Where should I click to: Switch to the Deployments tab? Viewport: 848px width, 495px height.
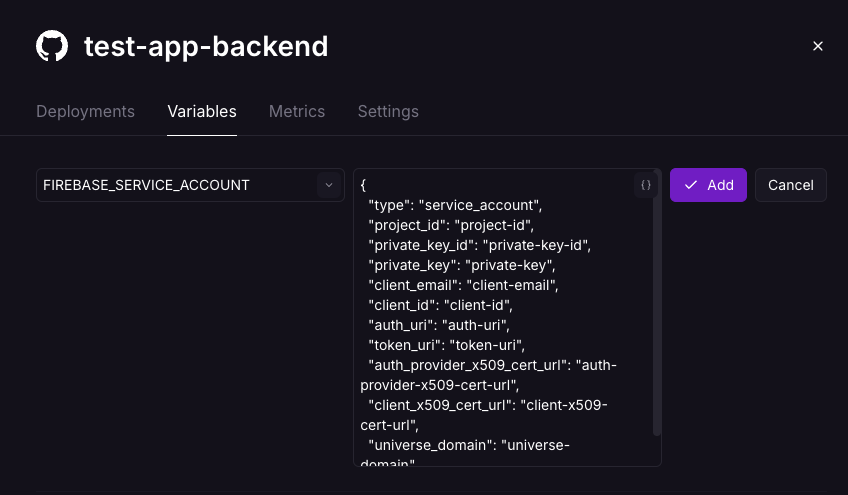(85, 111)
